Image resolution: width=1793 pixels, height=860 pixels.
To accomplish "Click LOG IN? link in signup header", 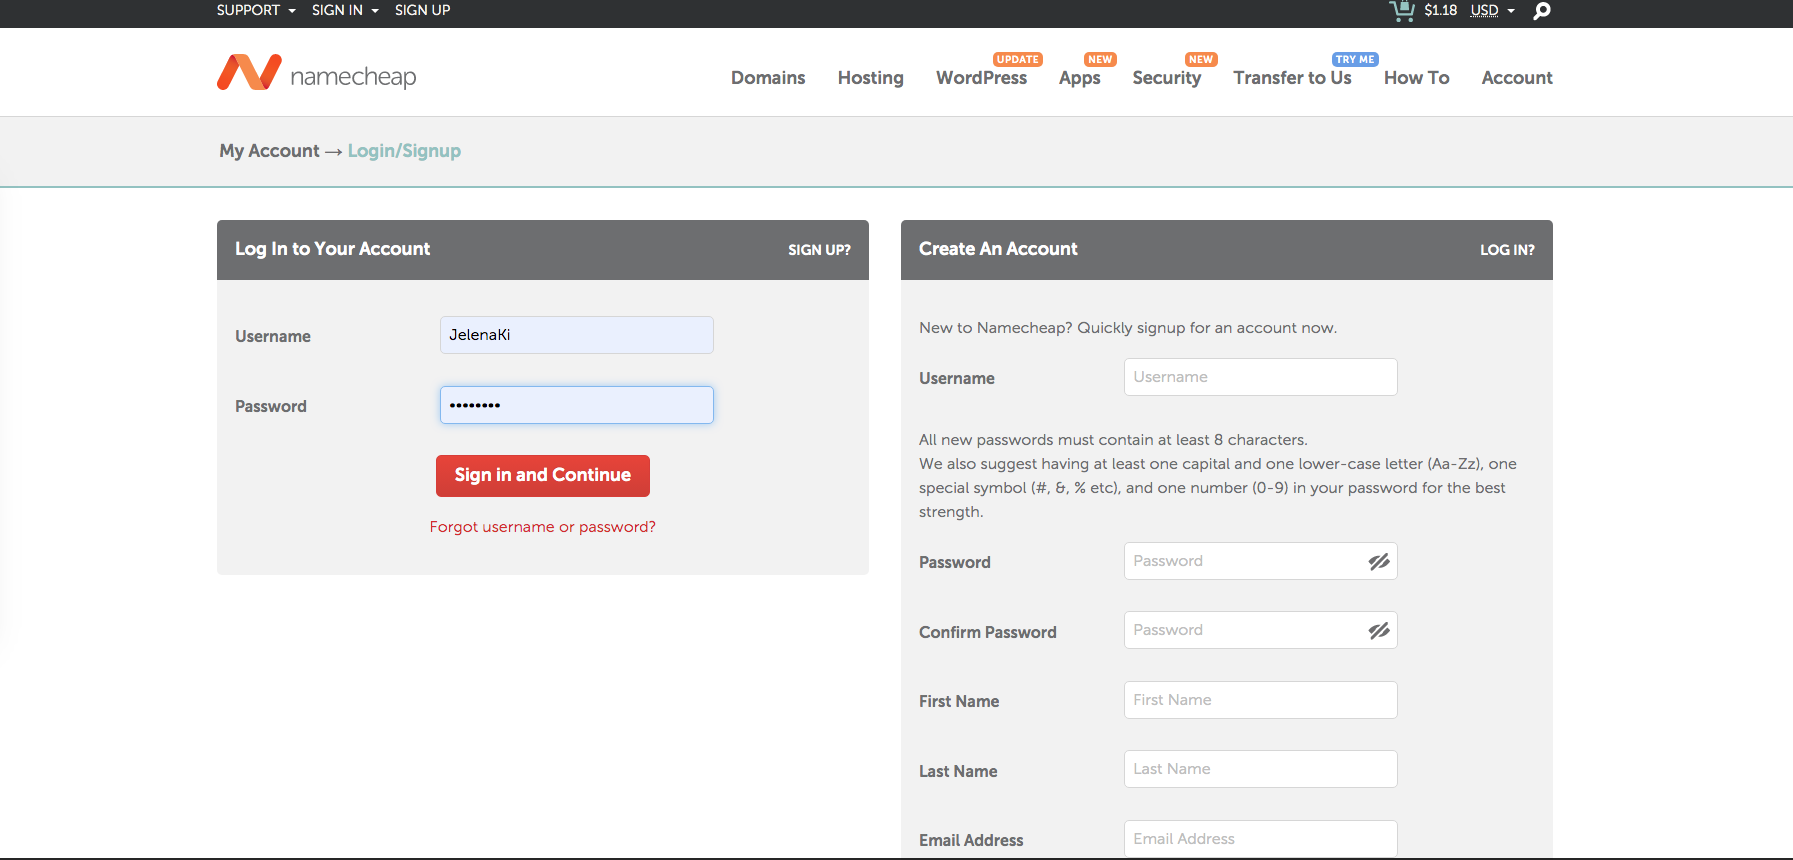I will 1506,250.
